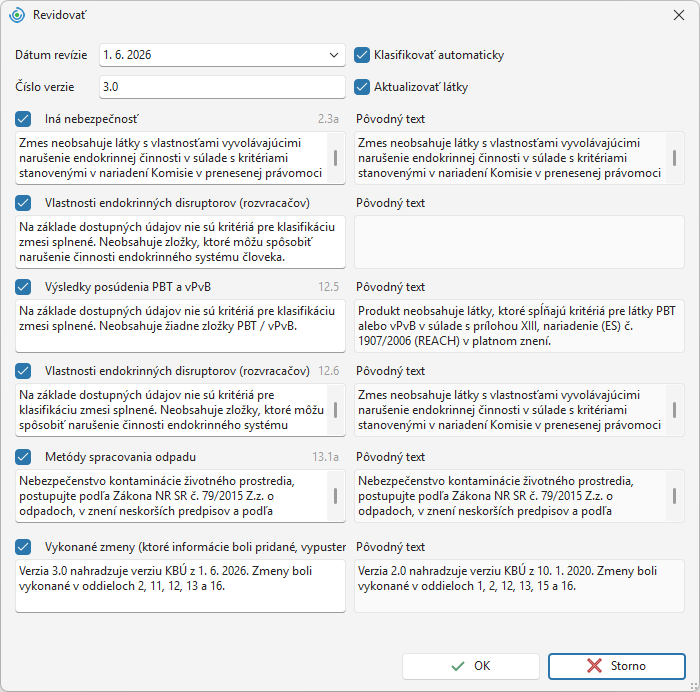Click the empty Pôvodný text box
Screen dimensions: 700x692
(519, 242)
